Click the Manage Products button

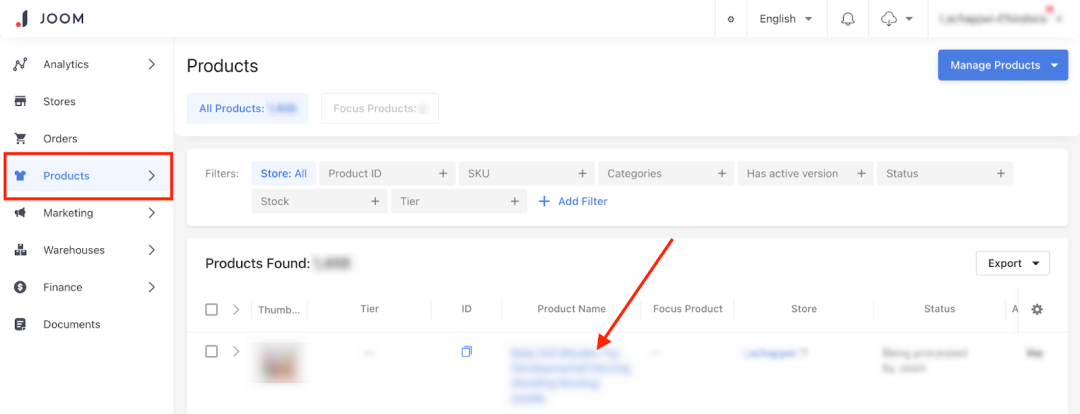(x=1002, y=65)
